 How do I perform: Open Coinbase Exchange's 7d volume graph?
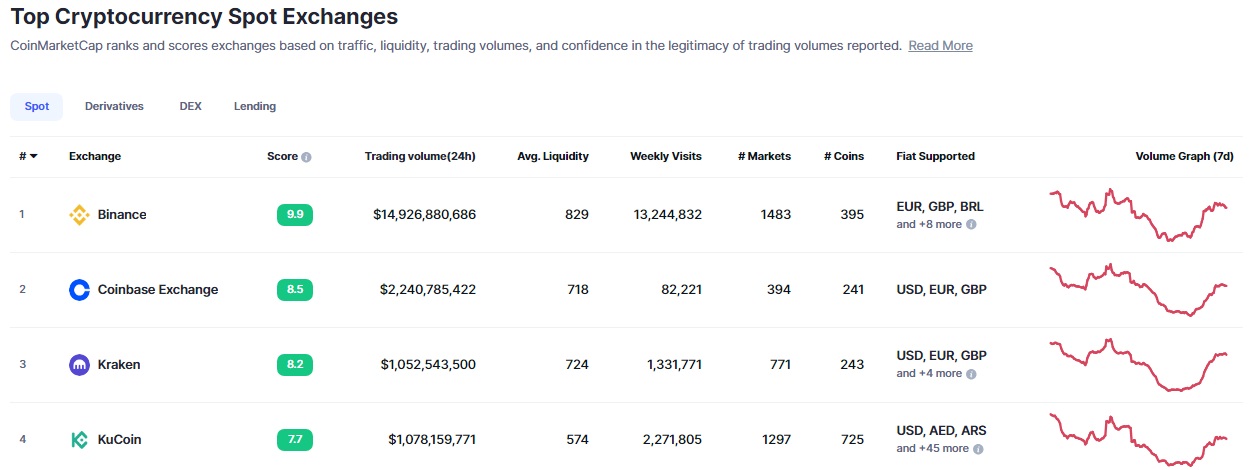pyautogui.click(x=1139, y=290)
